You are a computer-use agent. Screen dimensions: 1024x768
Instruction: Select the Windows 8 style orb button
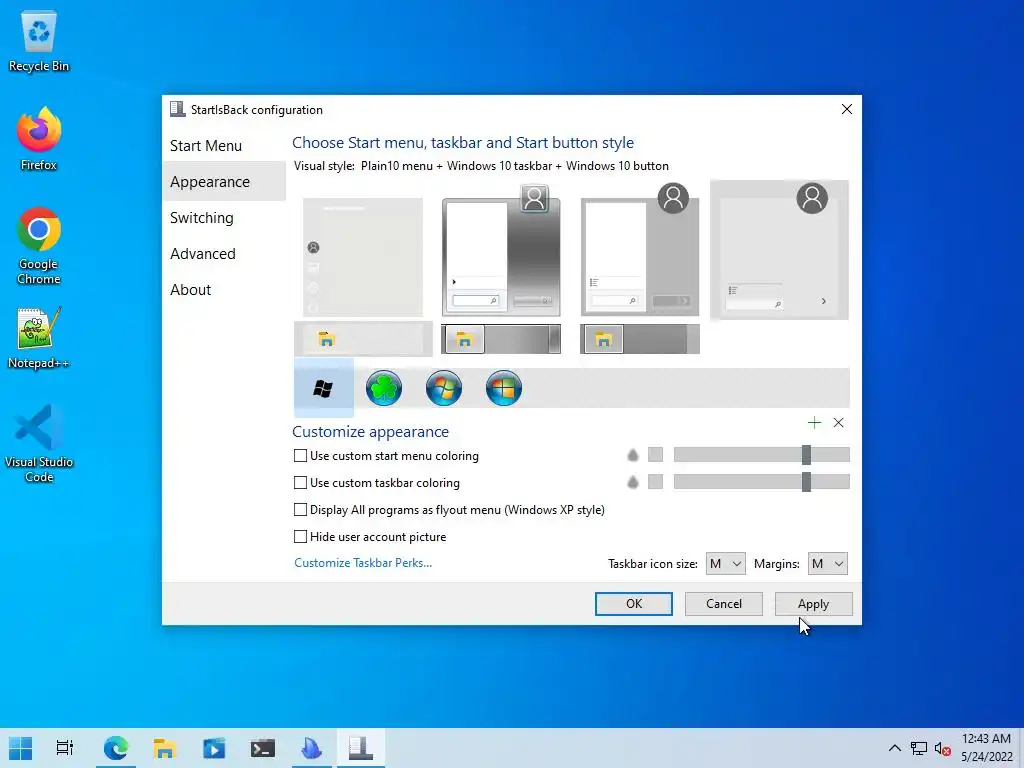tap(504, 388)
